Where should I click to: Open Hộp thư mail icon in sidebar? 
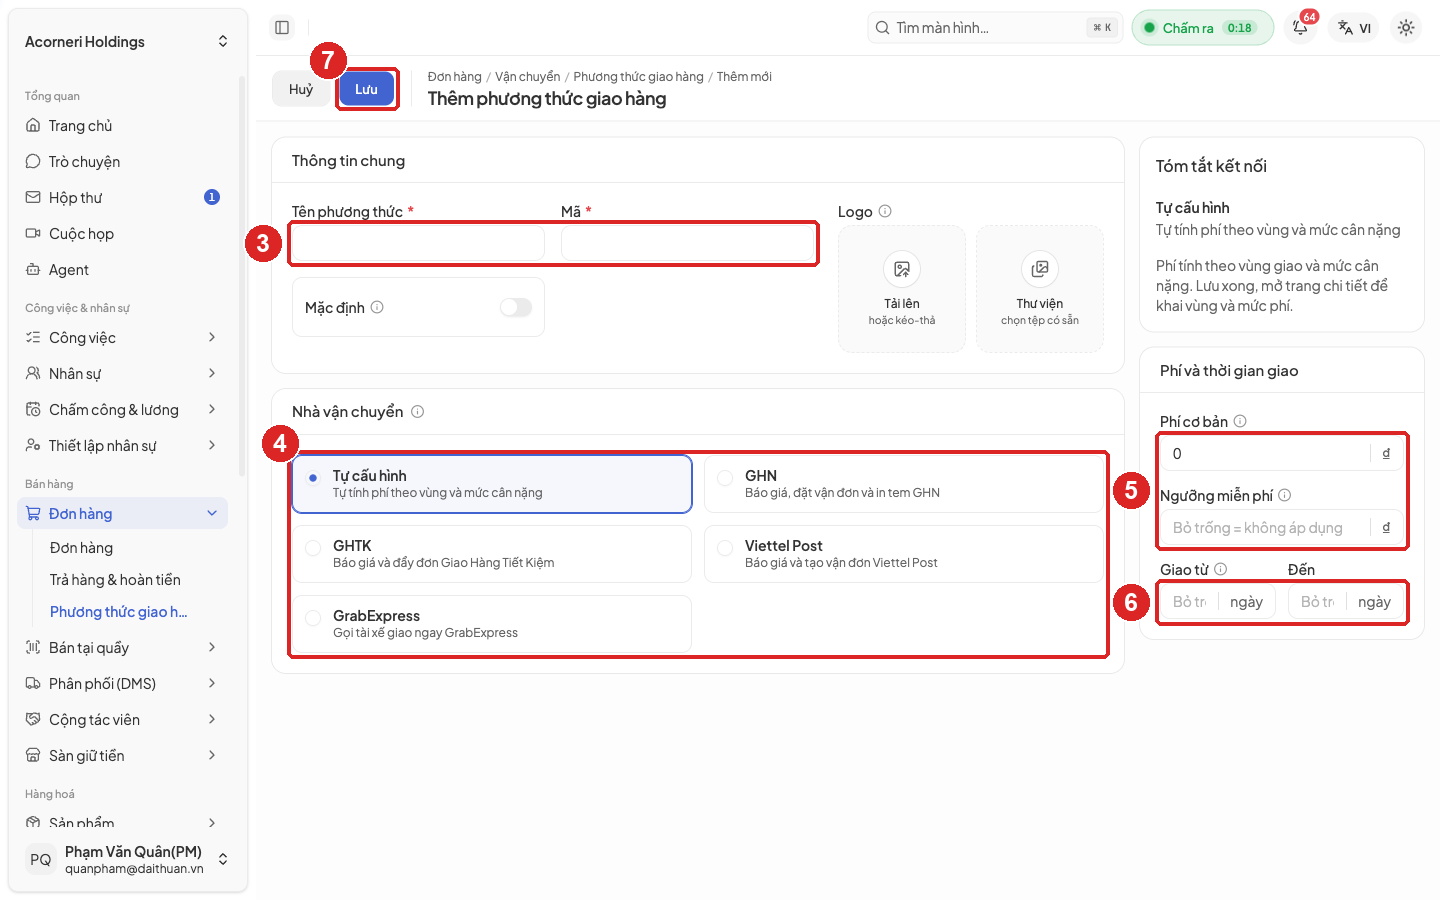tap(33, 198)
